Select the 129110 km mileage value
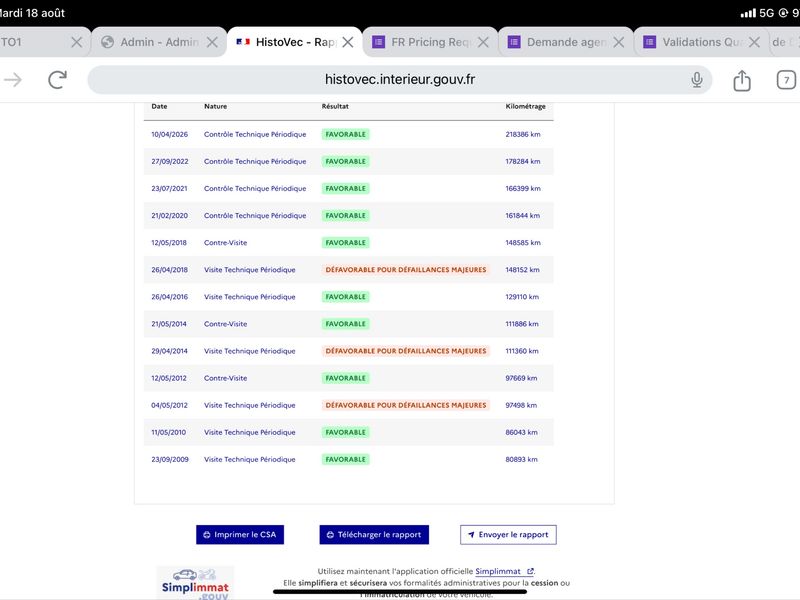 522,296
